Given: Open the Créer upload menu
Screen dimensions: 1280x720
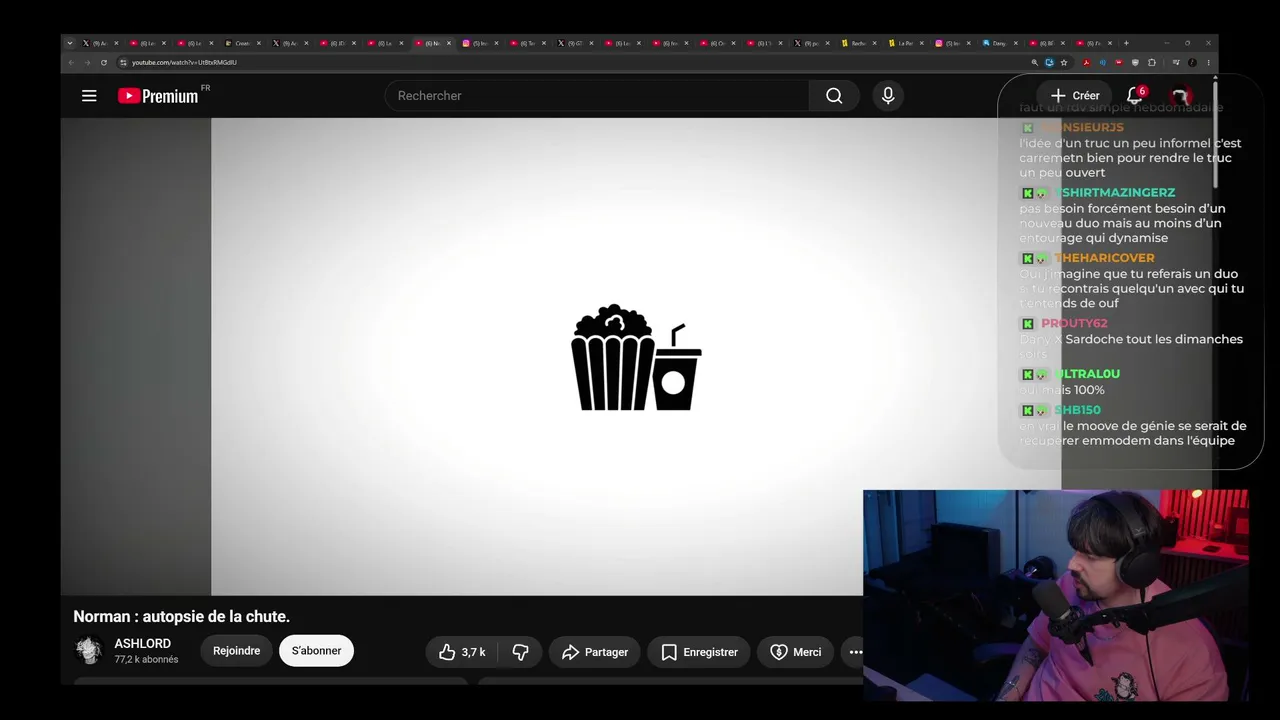Looking at the screenshot, I should click(x=1075, y=96).
